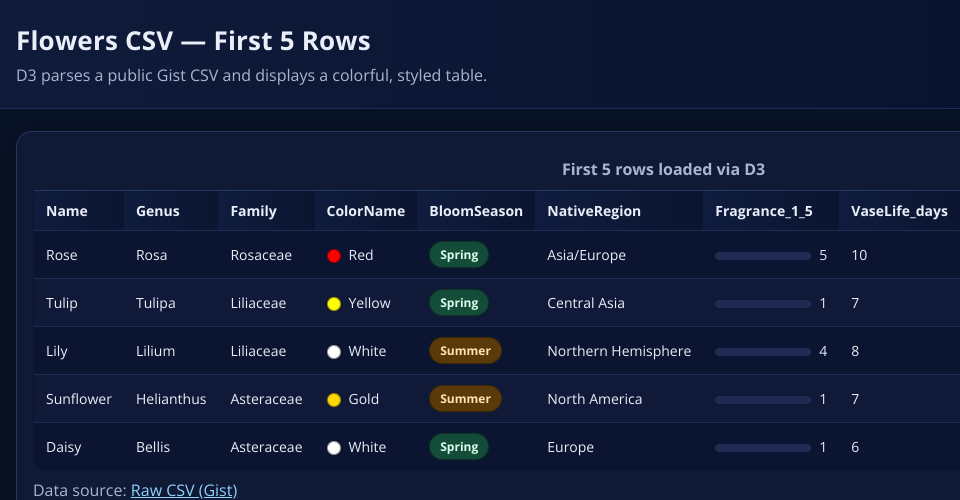960x500 pixels.
Task: Click the Spring badge in Daisy row
Action: point(459,447)
